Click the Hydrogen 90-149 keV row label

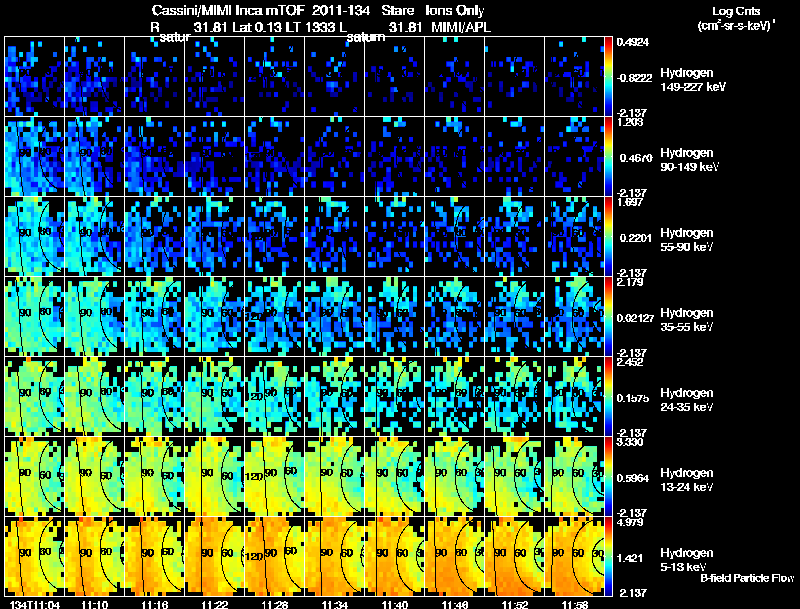coord(689,160)
